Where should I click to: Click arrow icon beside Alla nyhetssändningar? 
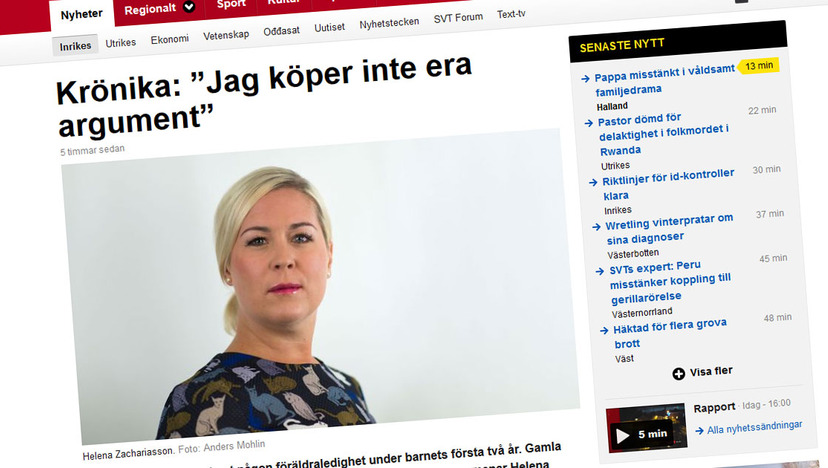(700, 431)
